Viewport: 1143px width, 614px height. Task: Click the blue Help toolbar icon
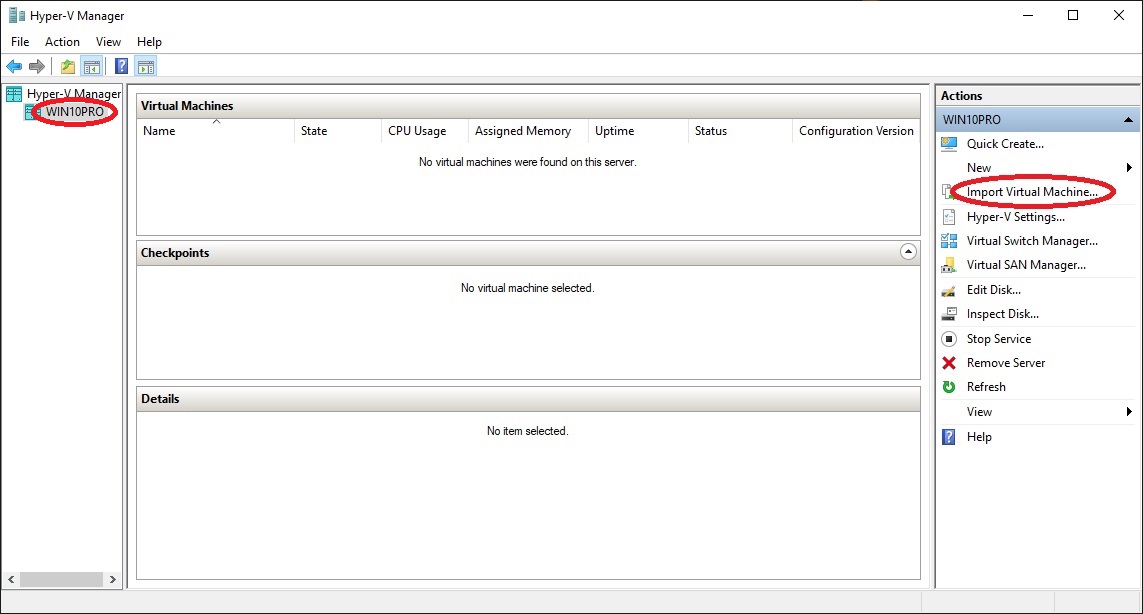(x=122, y=67)
